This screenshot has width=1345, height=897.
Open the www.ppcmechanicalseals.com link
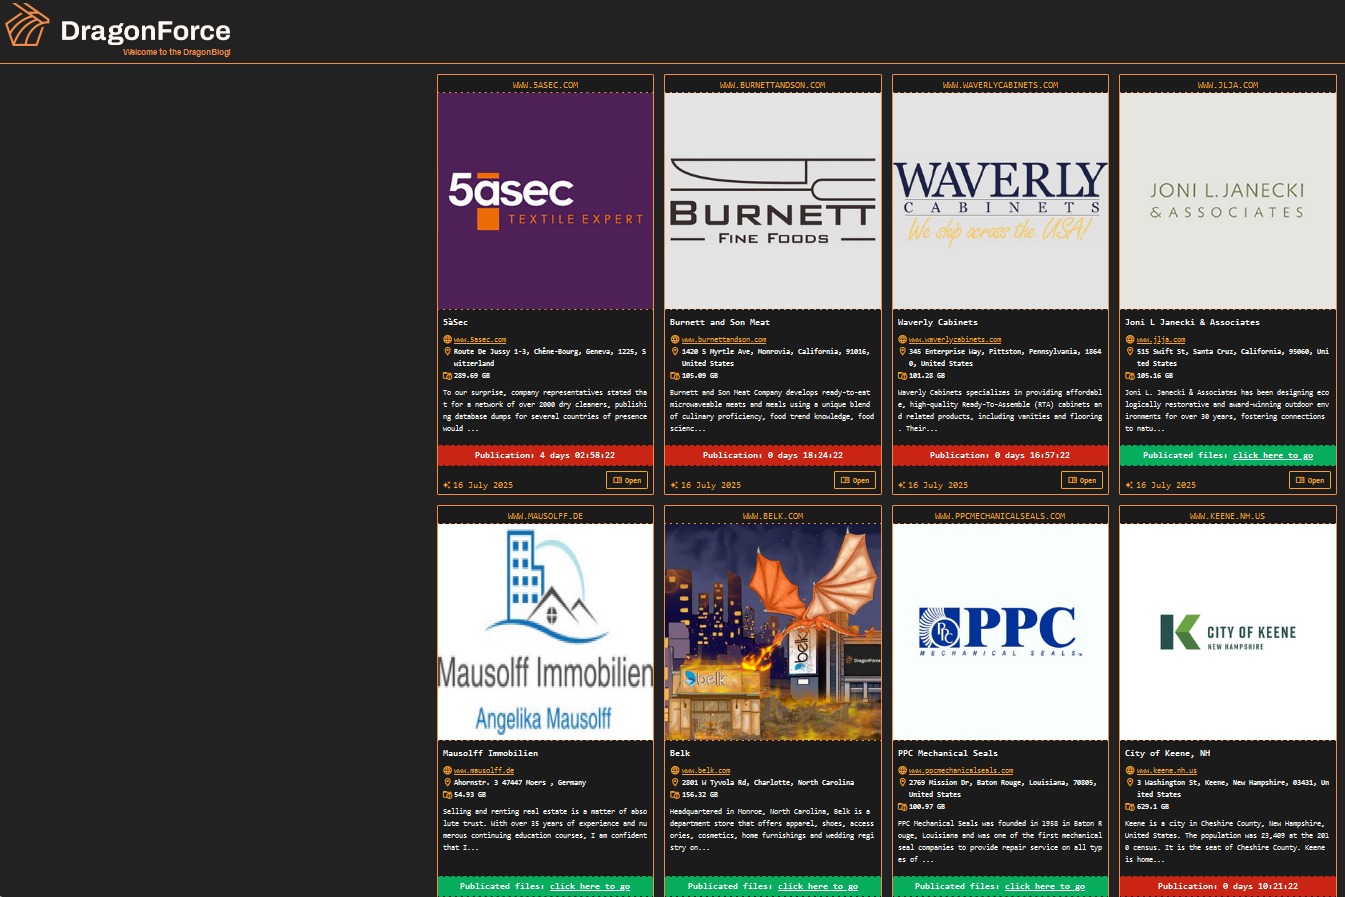[961, 771]
